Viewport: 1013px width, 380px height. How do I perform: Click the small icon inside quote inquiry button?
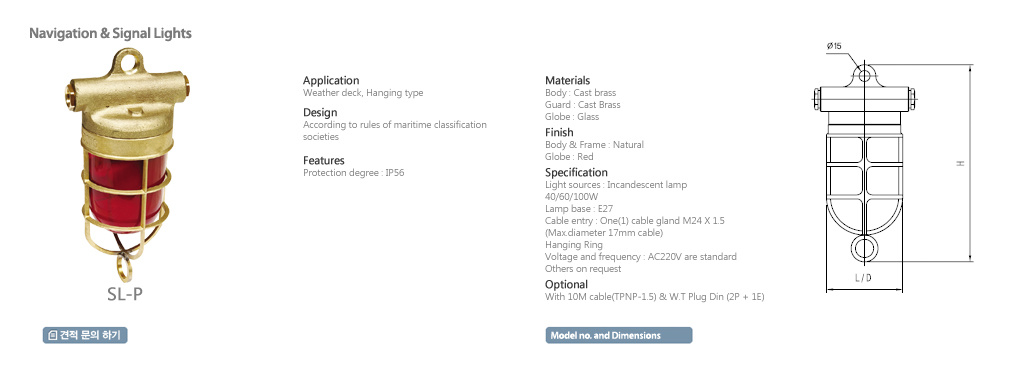coord(53,335)
